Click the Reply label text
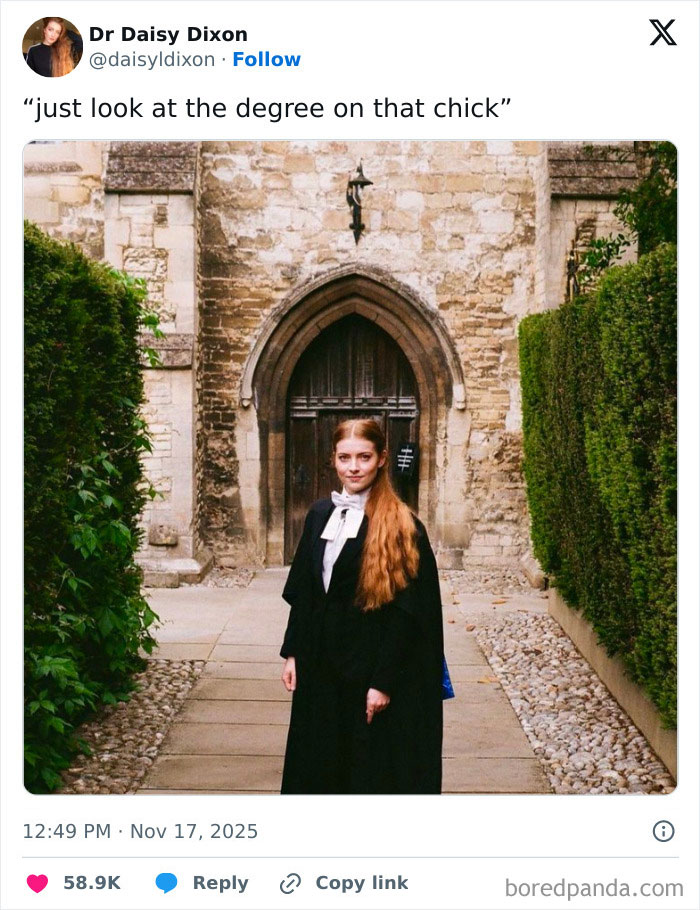The width and height of the screenshot is (700, 910). (x=219, y=882)
